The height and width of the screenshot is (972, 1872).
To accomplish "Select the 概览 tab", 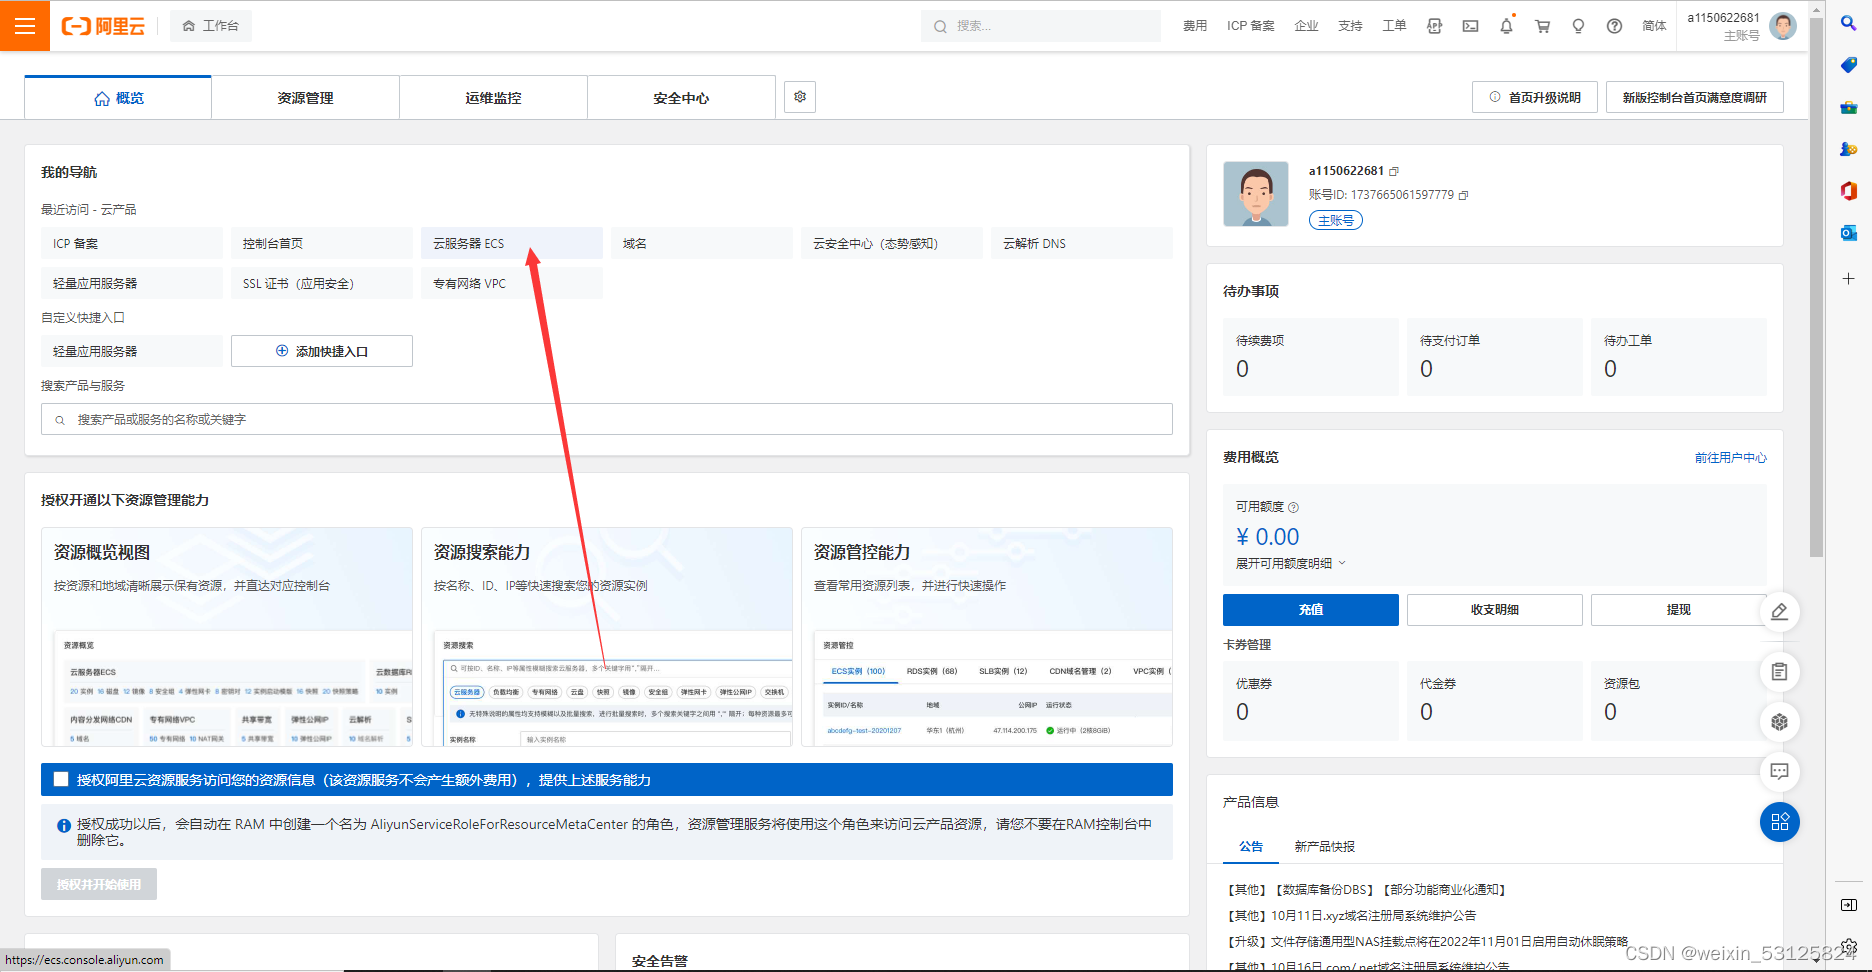I will 118,98.
